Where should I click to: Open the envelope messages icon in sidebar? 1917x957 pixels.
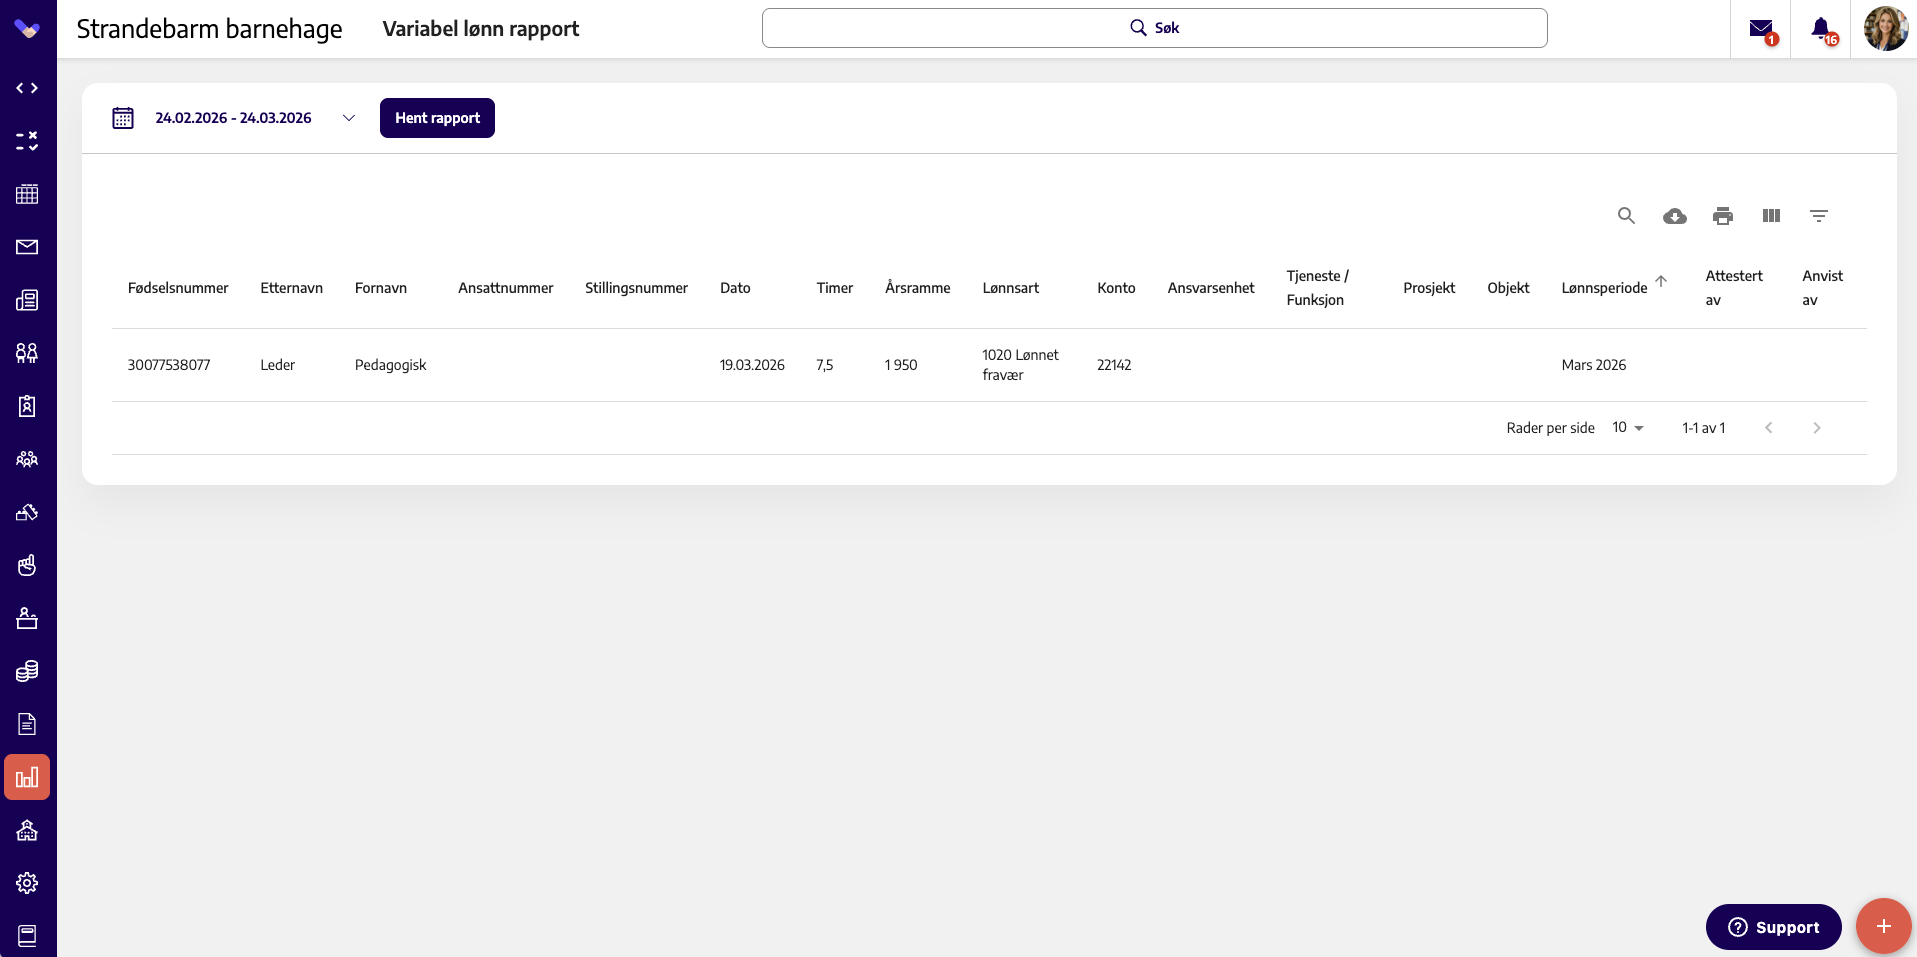click(x=27, y=247)
